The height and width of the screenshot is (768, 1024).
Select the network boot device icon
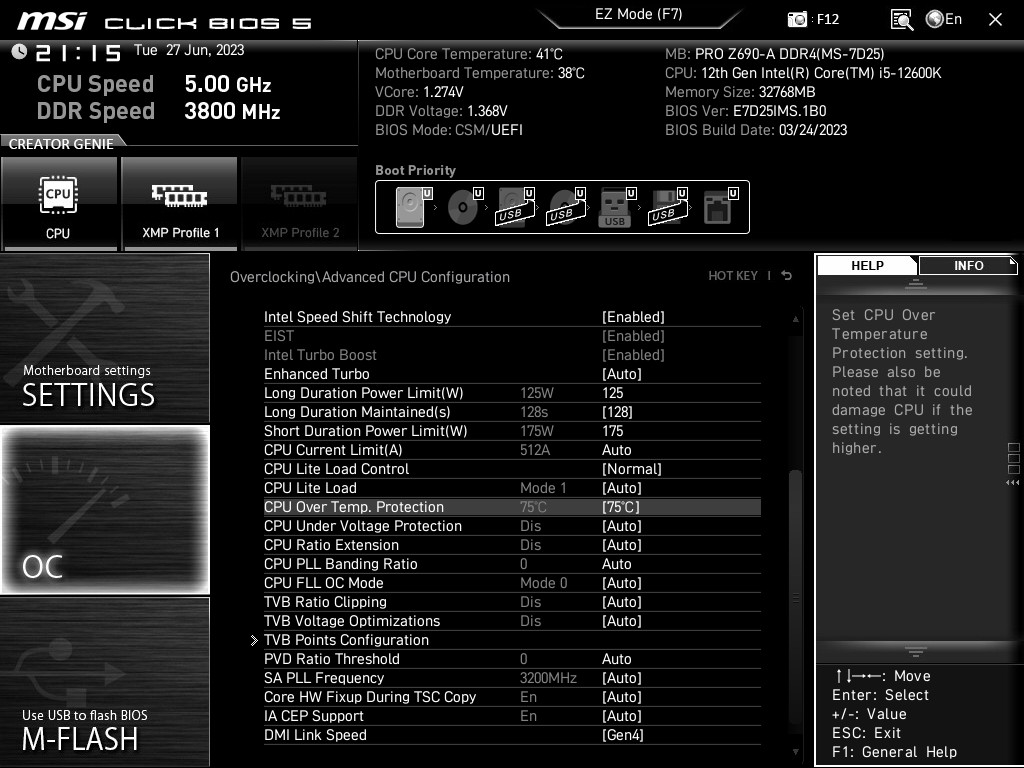coord(720,207)
